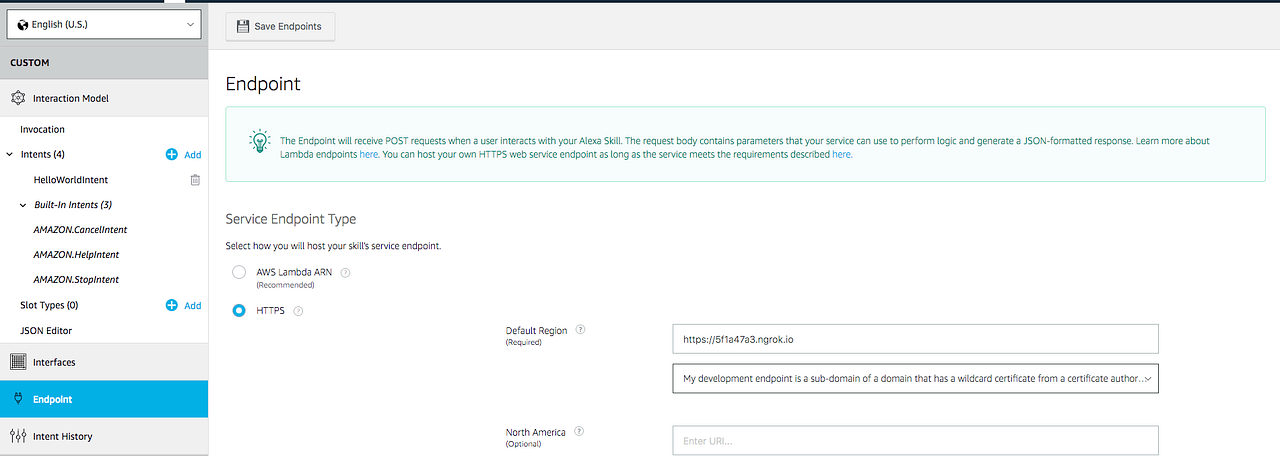Collapse the Intents (4) tree

10,154
